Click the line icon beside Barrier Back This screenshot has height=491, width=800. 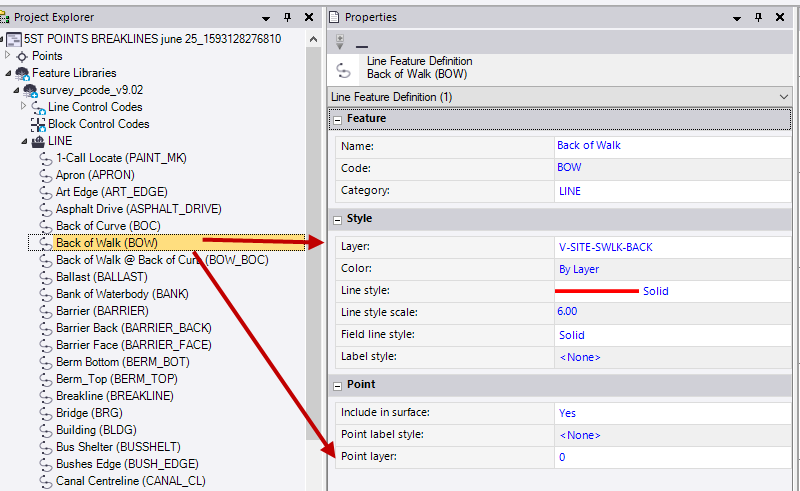(x=46, y=329)
